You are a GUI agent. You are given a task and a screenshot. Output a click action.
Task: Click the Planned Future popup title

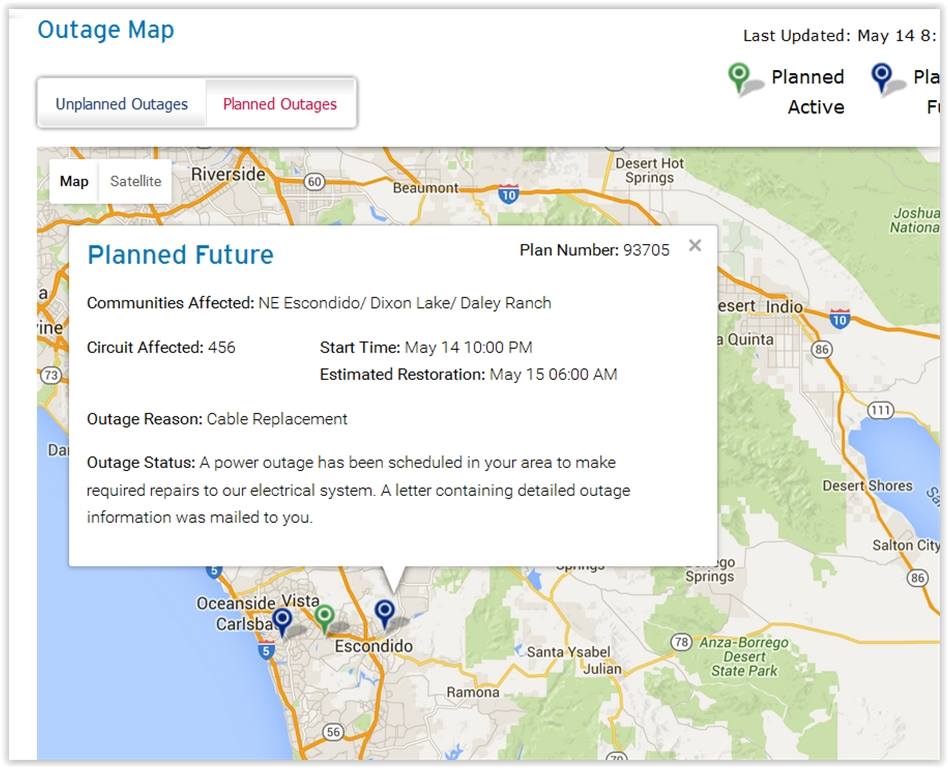tap(180, 255)
